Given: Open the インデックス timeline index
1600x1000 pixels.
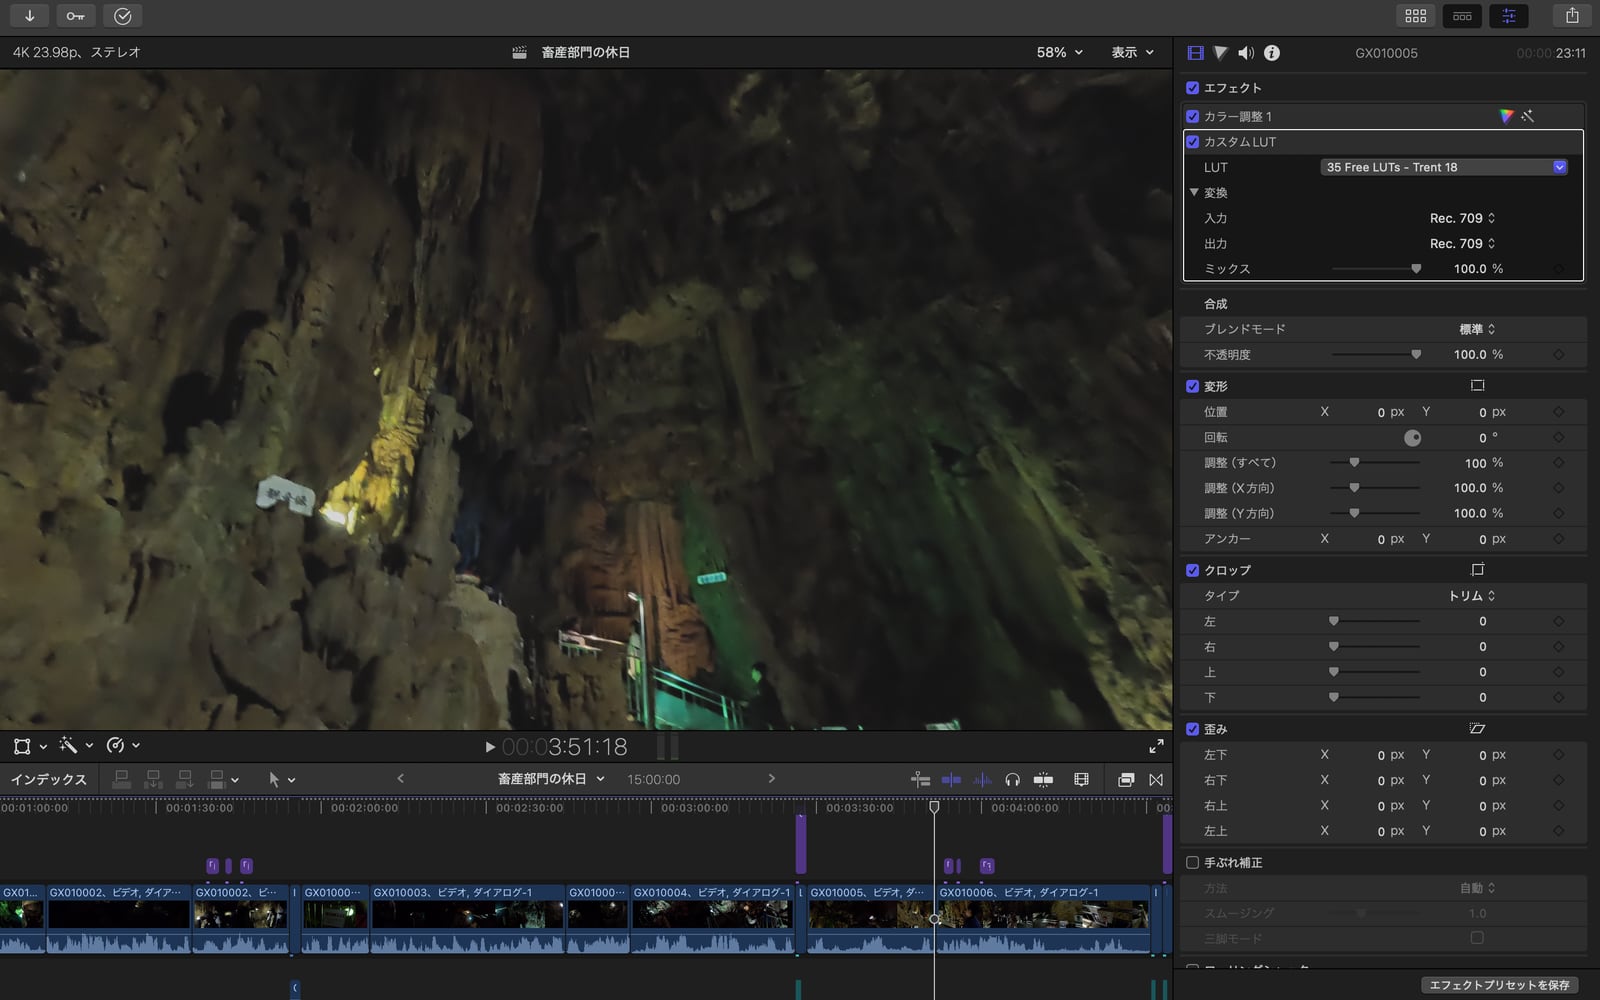Looking at the screenshot, I should click(x=48, y=780).
